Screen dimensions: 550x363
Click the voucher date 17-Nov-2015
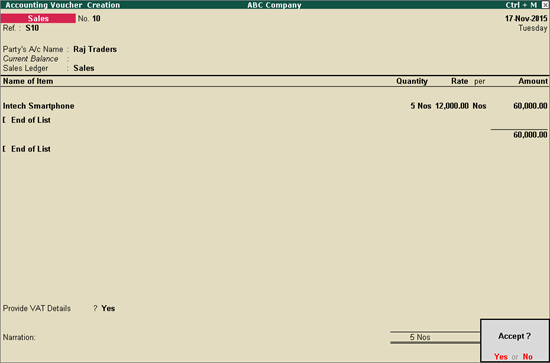(526, 19)
